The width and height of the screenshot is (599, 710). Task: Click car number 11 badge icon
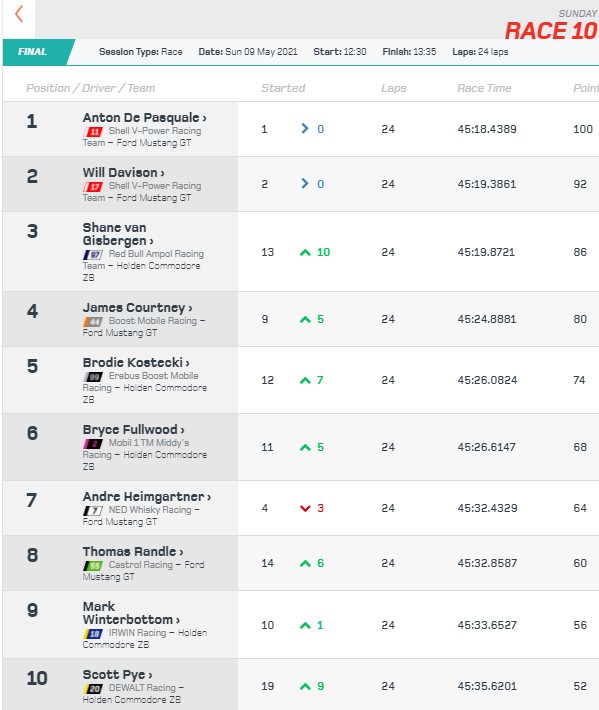tap(93, 132)
